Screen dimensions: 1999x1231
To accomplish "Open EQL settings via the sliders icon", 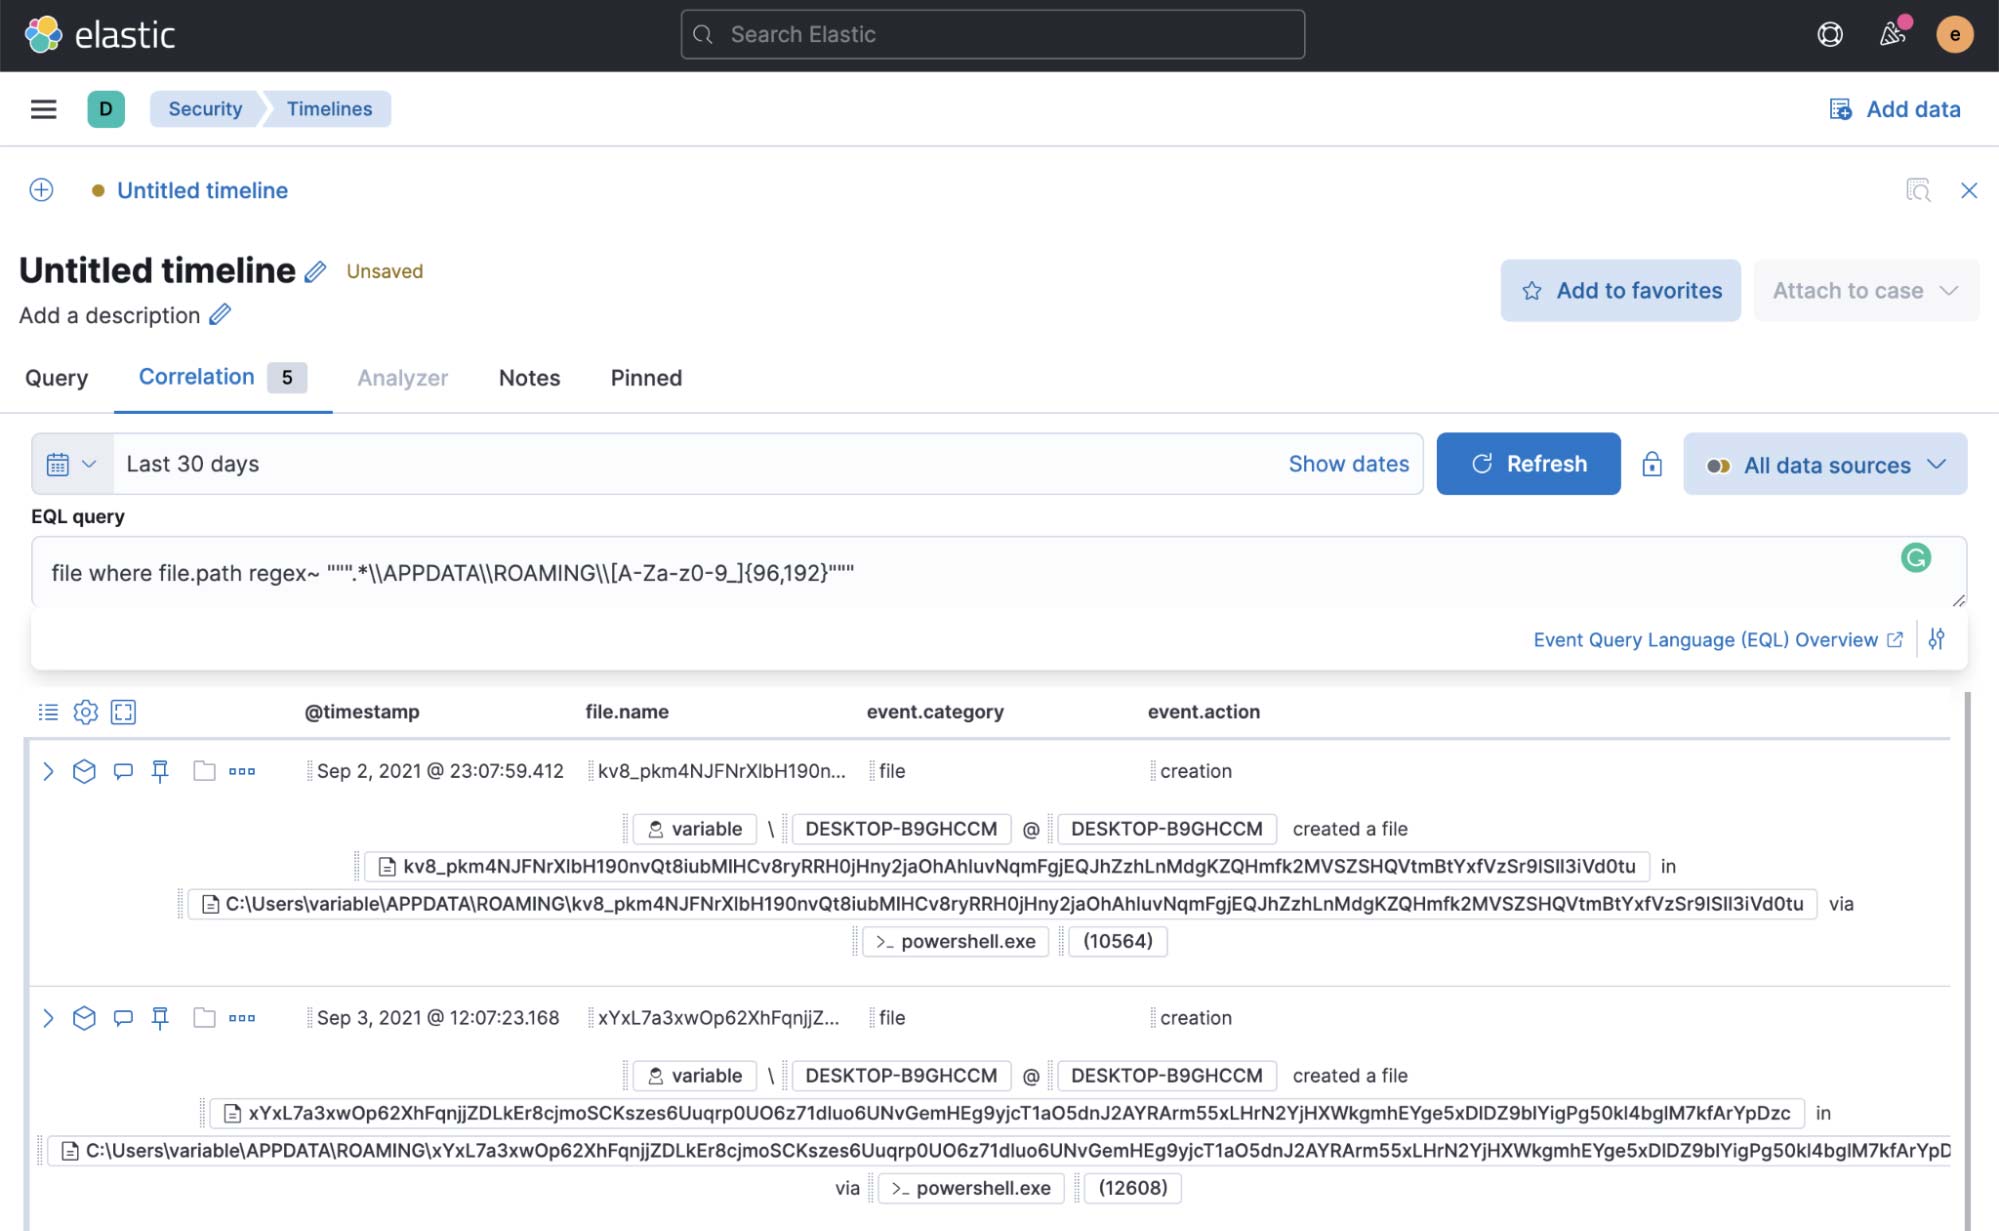I will point(1937,638).
